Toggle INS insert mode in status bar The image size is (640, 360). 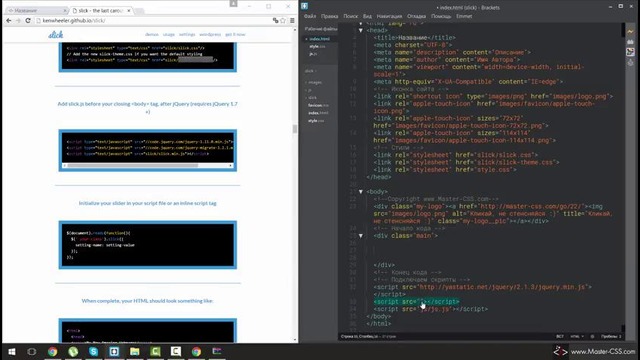point(560,337)
